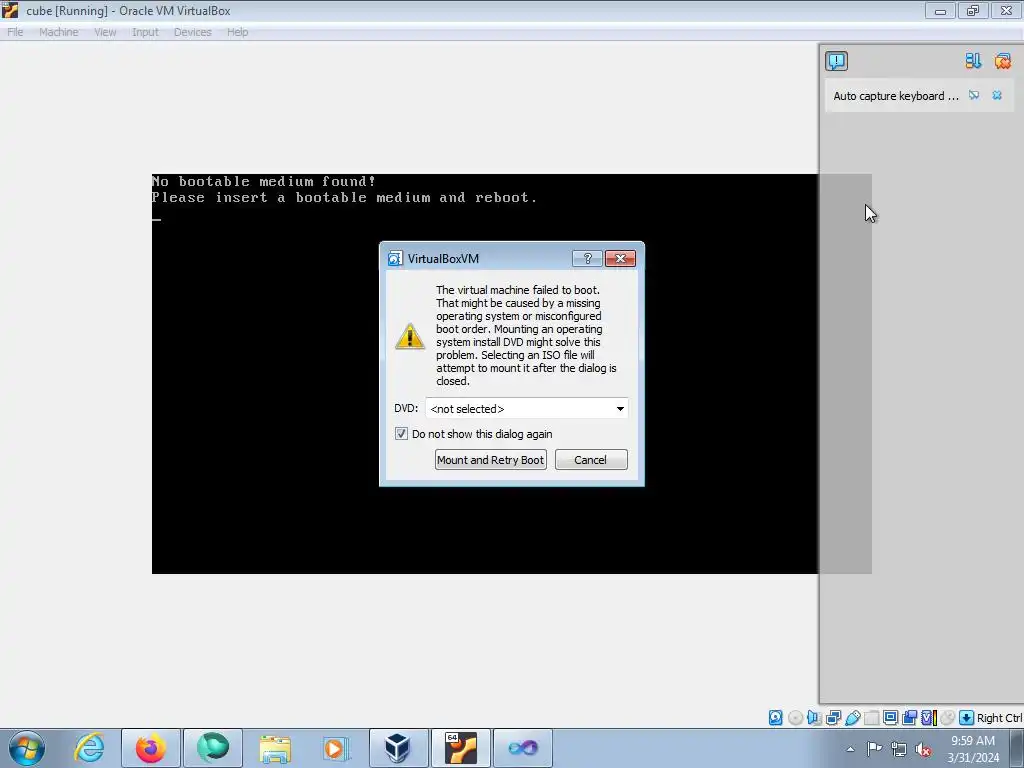The height and width of the screenshot is (768, 1024).
Task: Click the CPU virtualization status indicator
Action: 929,718
